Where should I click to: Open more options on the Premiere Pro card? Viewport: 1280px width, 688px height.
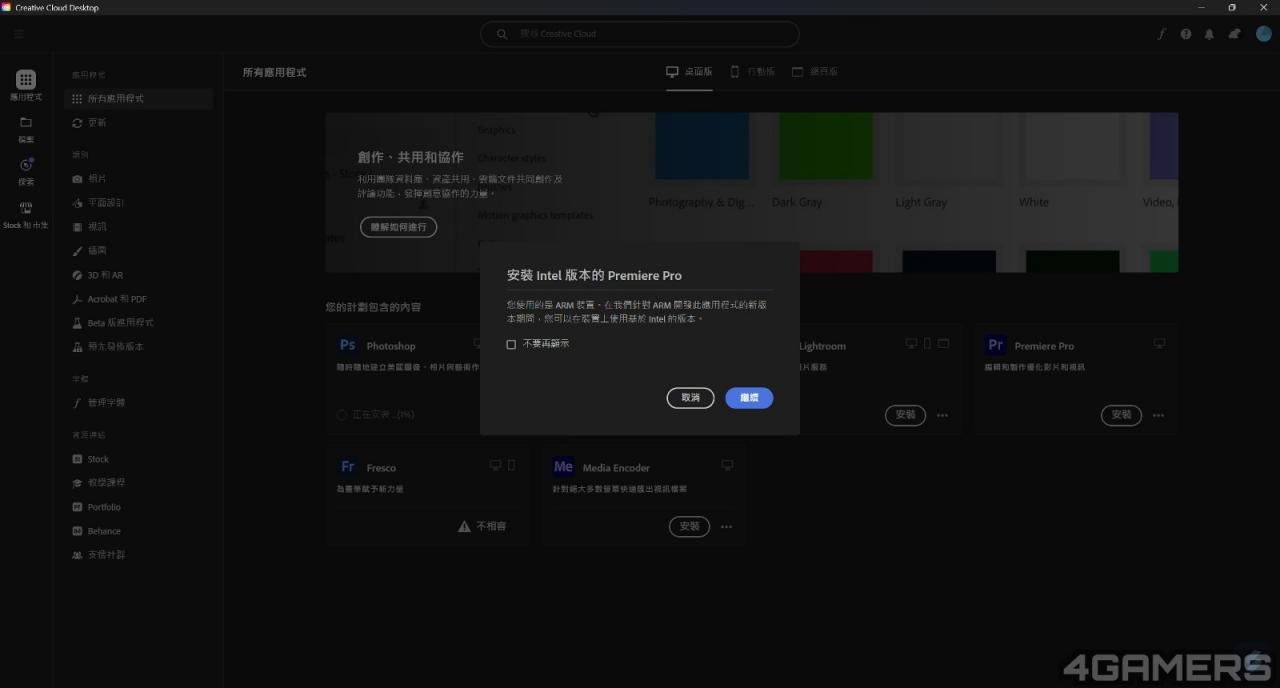click(1158, 416)
